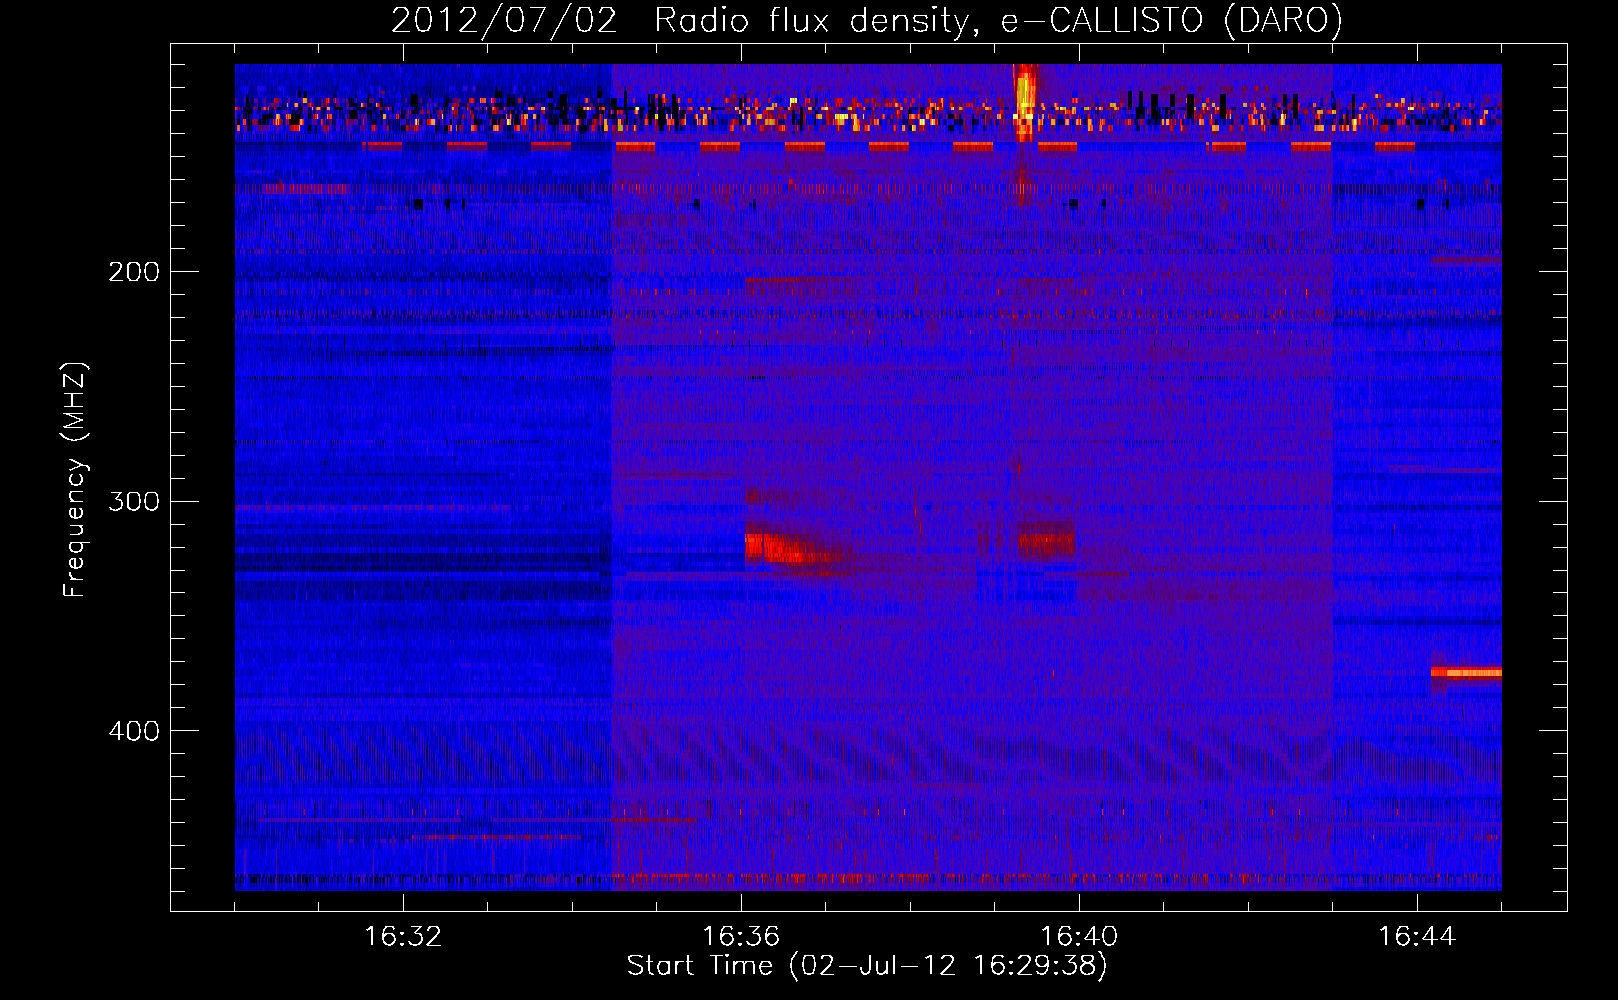Viewport: 1618px width, 1000px height.
Task: Click the 16:32 time tick label
Action: (403, 936)
